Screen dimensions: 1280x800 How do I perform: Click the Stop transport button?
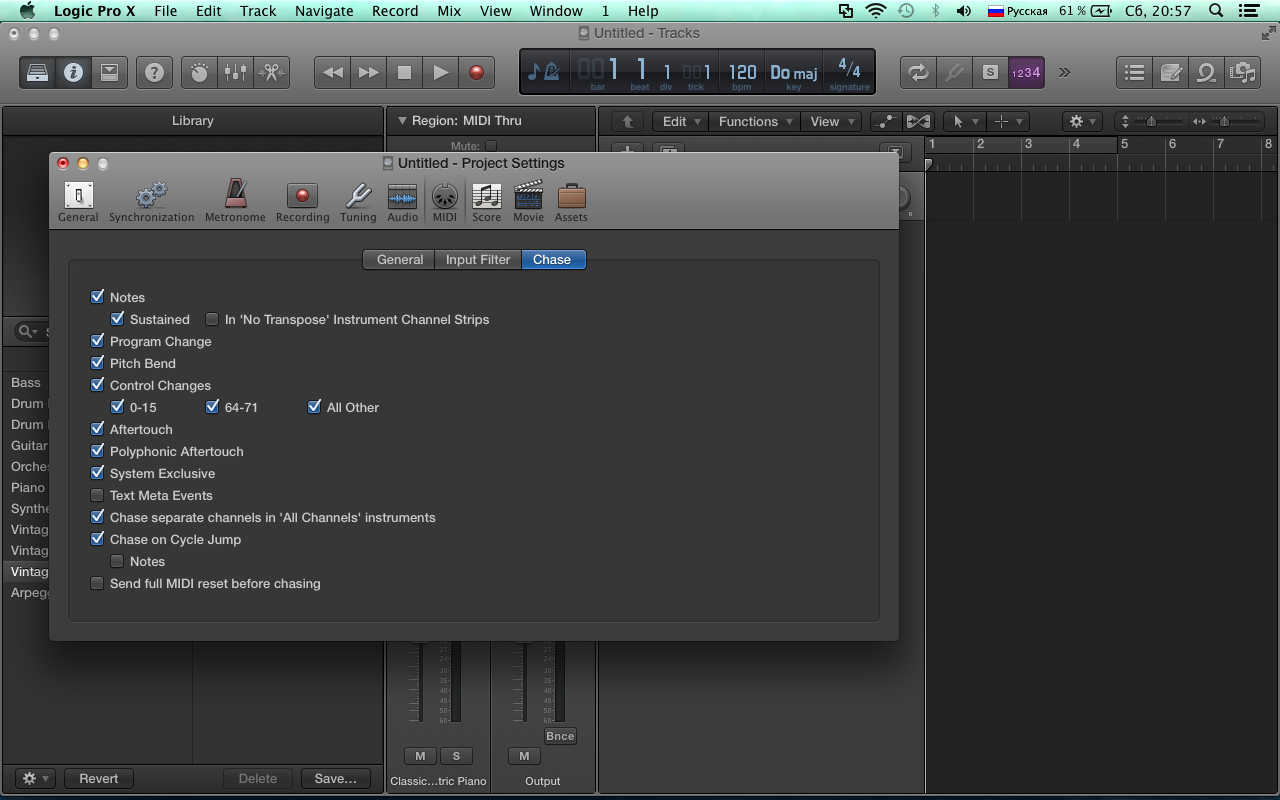pos(405,72)
